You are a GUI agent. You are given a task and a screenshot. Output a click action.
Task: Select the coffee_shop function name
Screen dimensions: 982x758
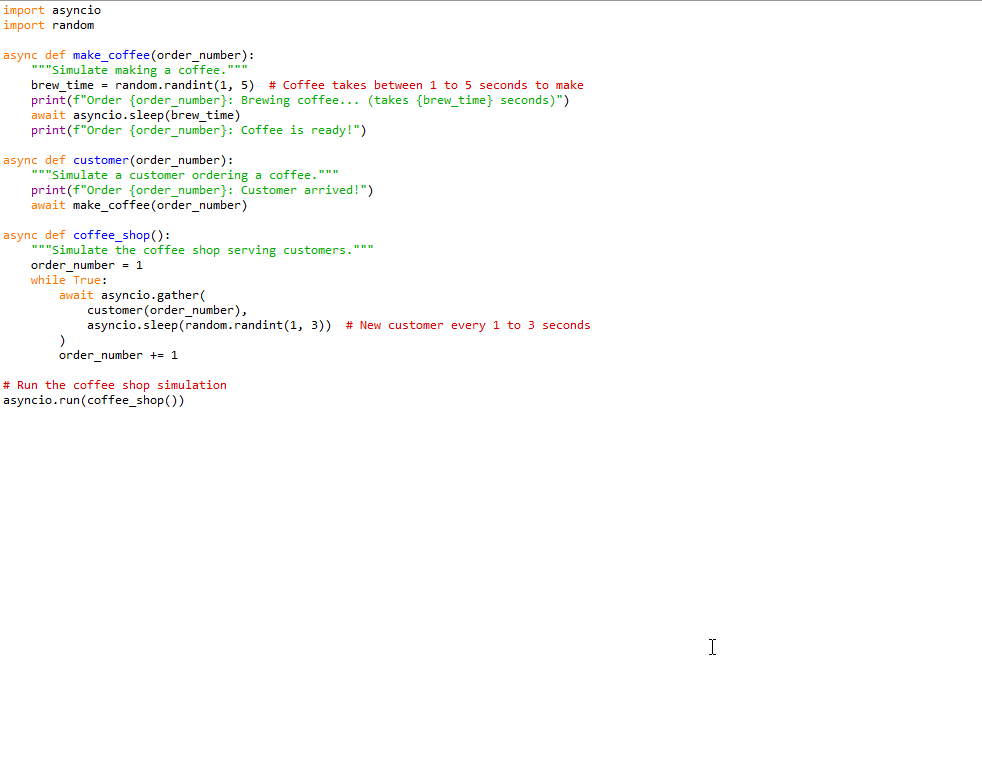point(110,234)
